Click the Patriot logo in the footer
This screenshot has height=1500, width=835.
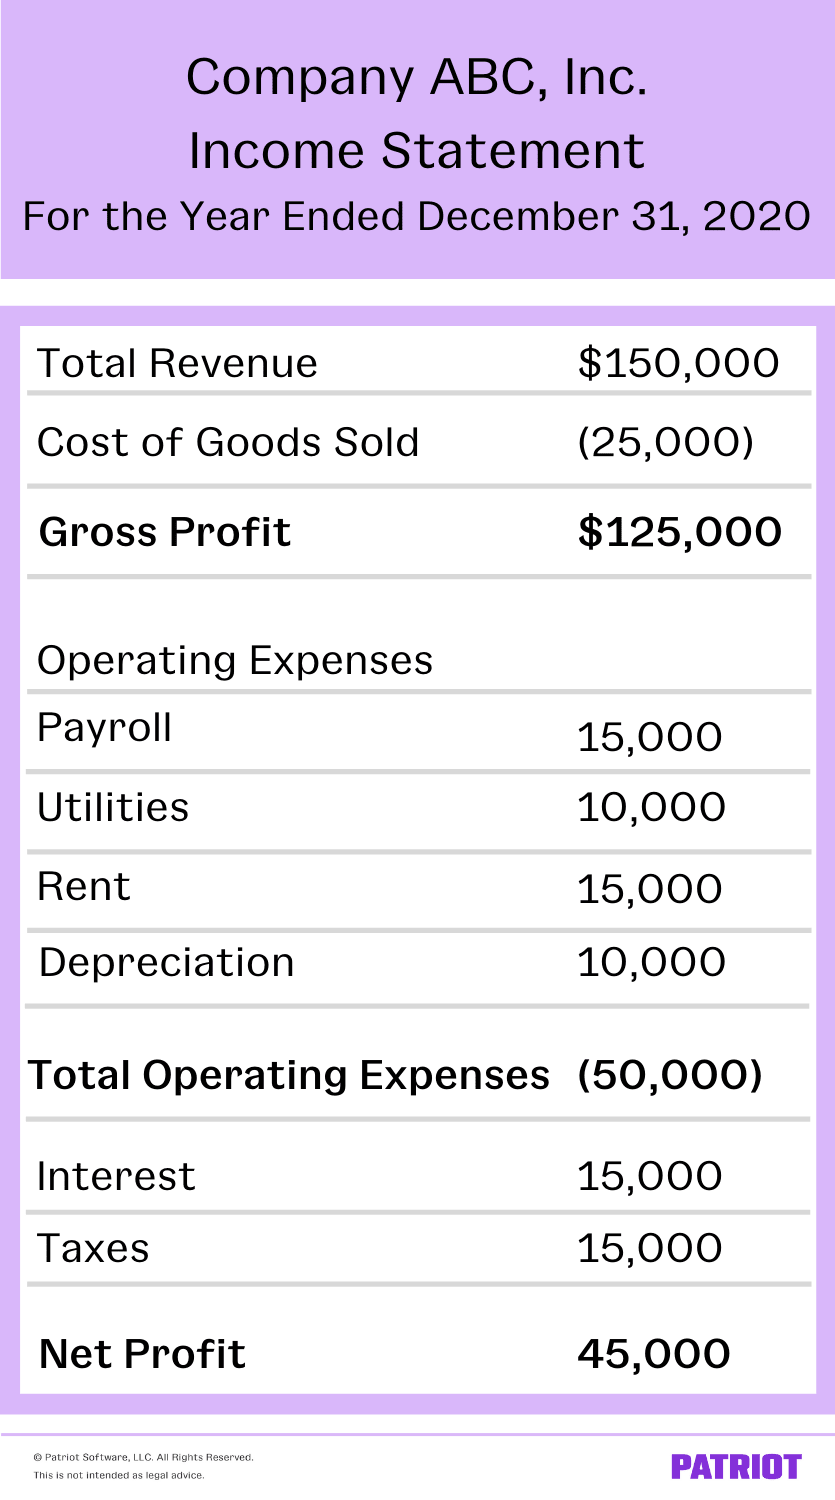[x=736, y=1466]
